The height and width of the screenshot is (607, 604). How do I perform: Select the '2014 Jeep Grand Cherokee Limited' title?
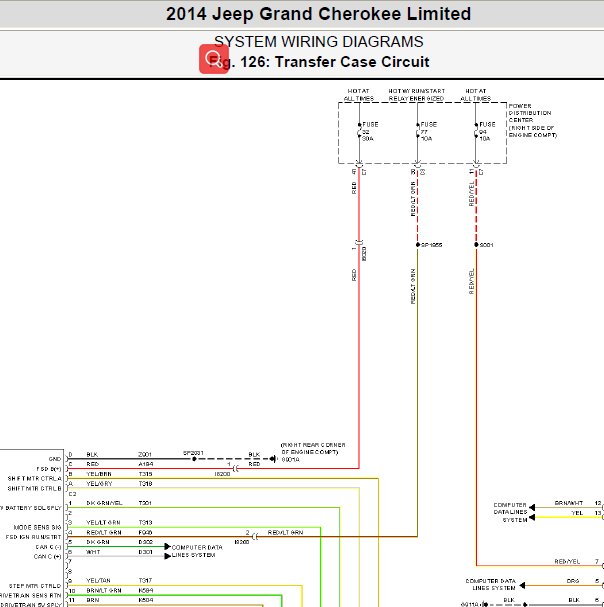click(x=318, y=14)
